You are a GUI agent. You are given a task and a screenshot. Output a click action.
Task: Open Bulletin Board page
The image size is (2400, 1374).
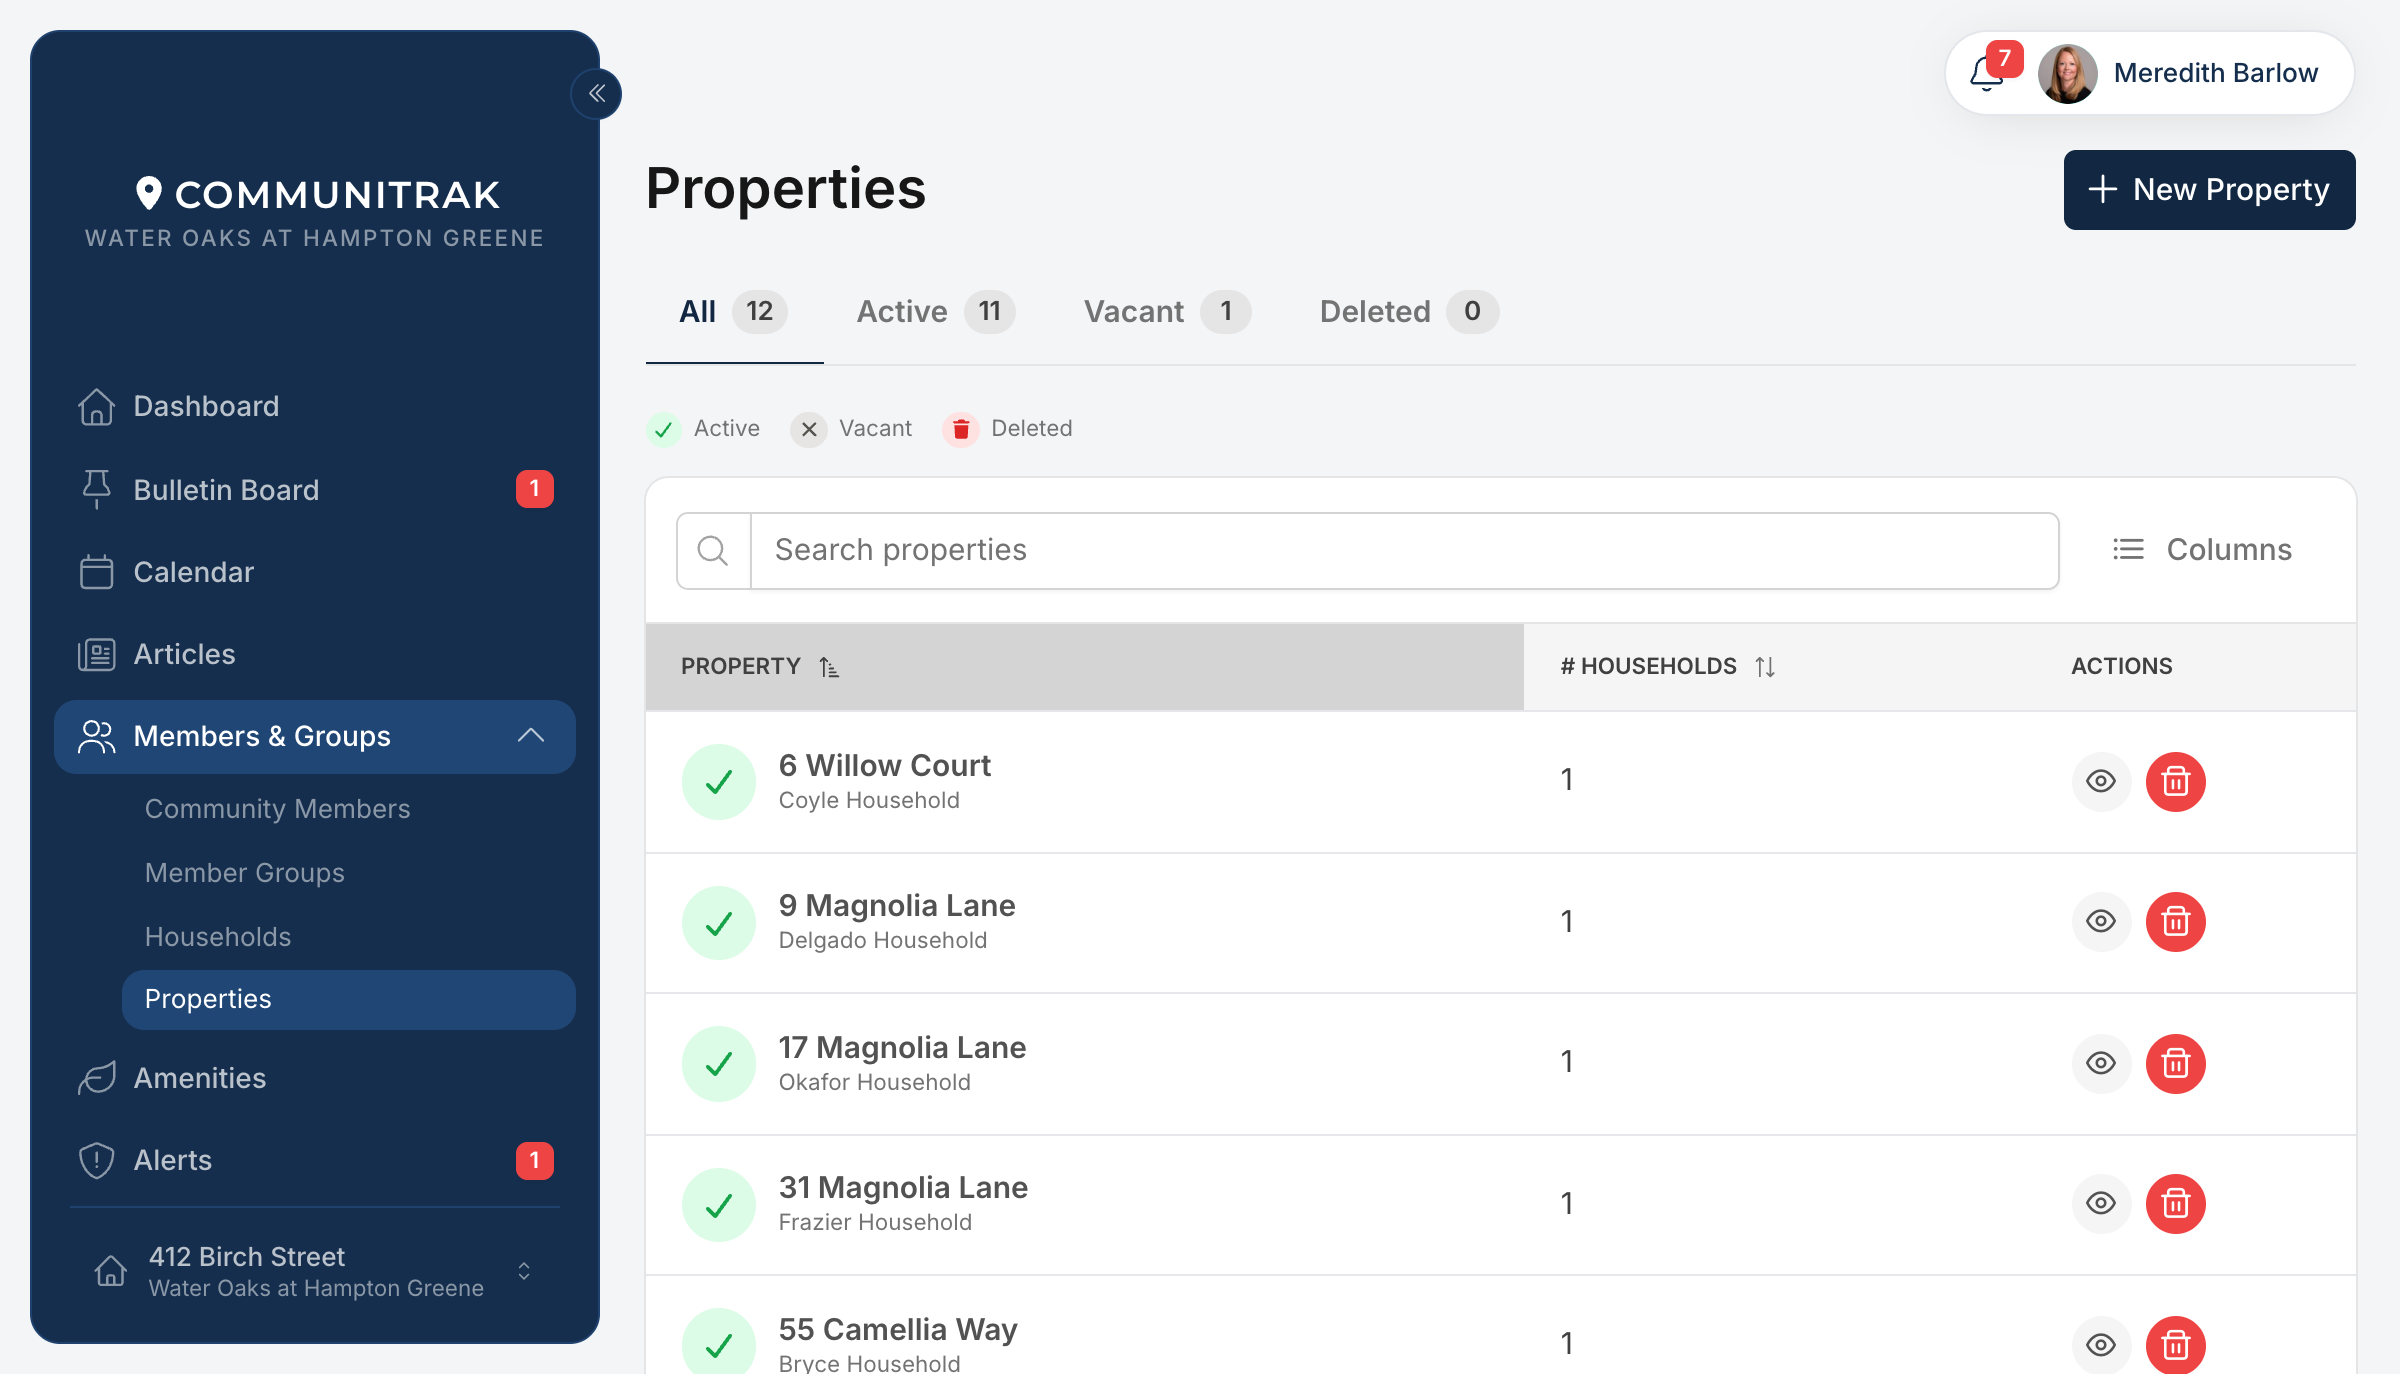[315, 490]
